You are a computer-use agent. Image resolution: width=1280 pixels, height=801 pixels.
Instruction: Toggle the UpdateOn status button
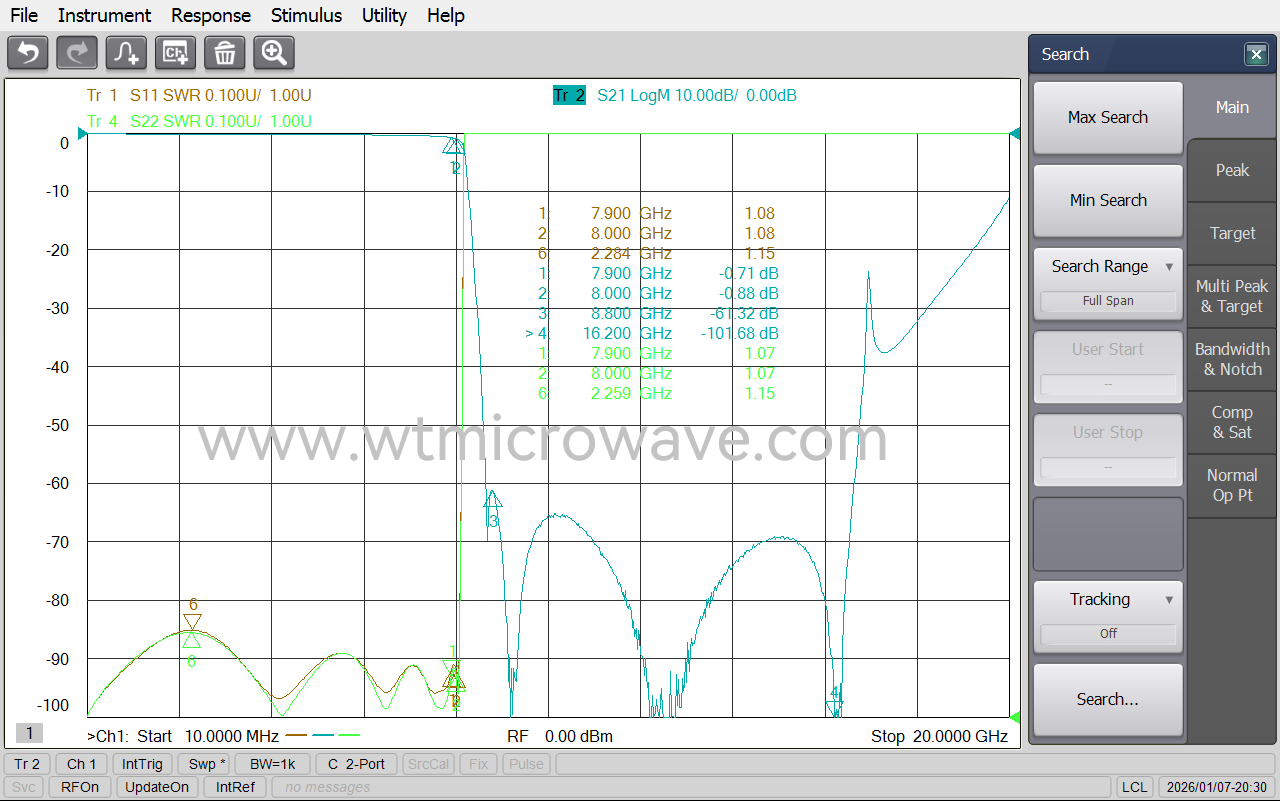click(157, 787)
